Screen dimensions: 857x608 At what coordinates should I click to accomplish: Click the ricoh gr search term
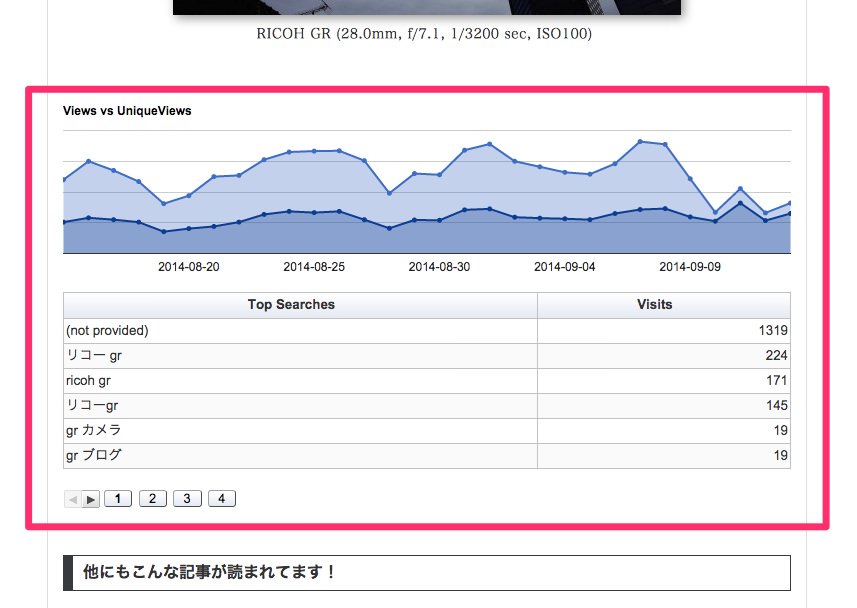88,381
